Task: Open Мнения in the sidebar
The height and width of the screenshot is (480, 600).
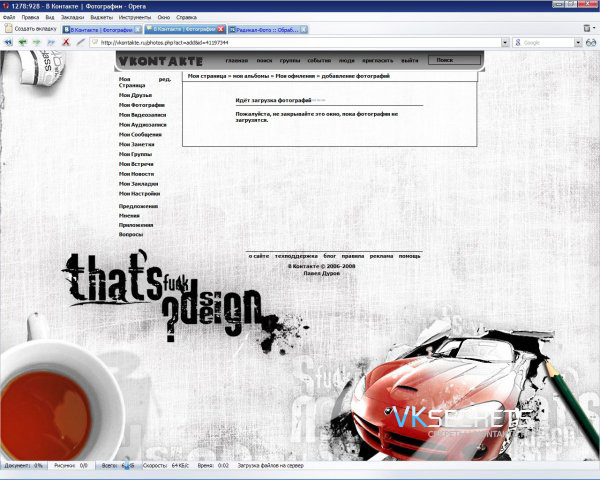Action: [129, 216]
